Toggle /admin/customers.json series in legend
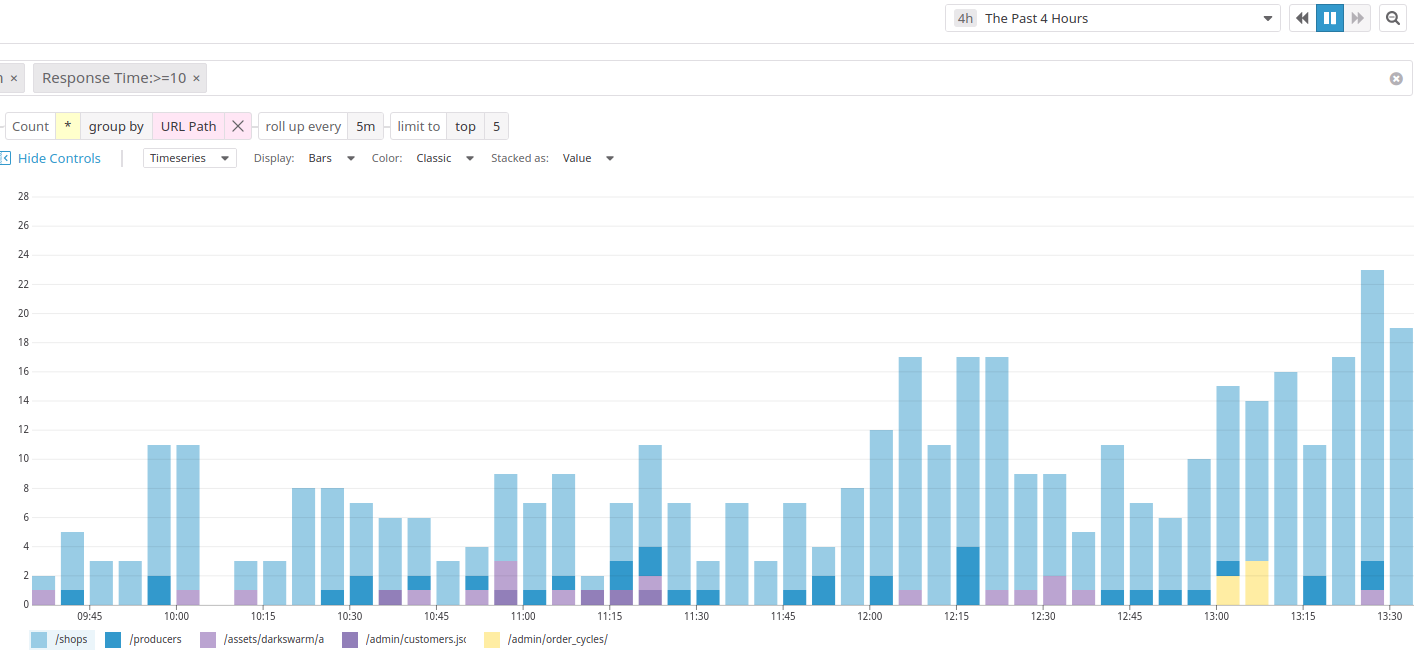The width and height of the screenshot is (1414, 660). pyautogui.click(x=404, y=639)
